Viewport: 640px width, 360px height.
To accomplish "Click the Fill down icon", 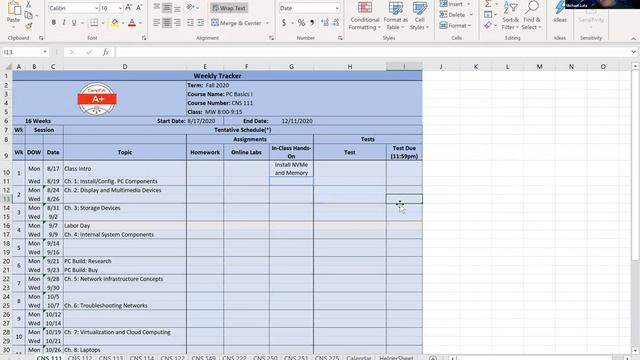I will tap(488, 15).
